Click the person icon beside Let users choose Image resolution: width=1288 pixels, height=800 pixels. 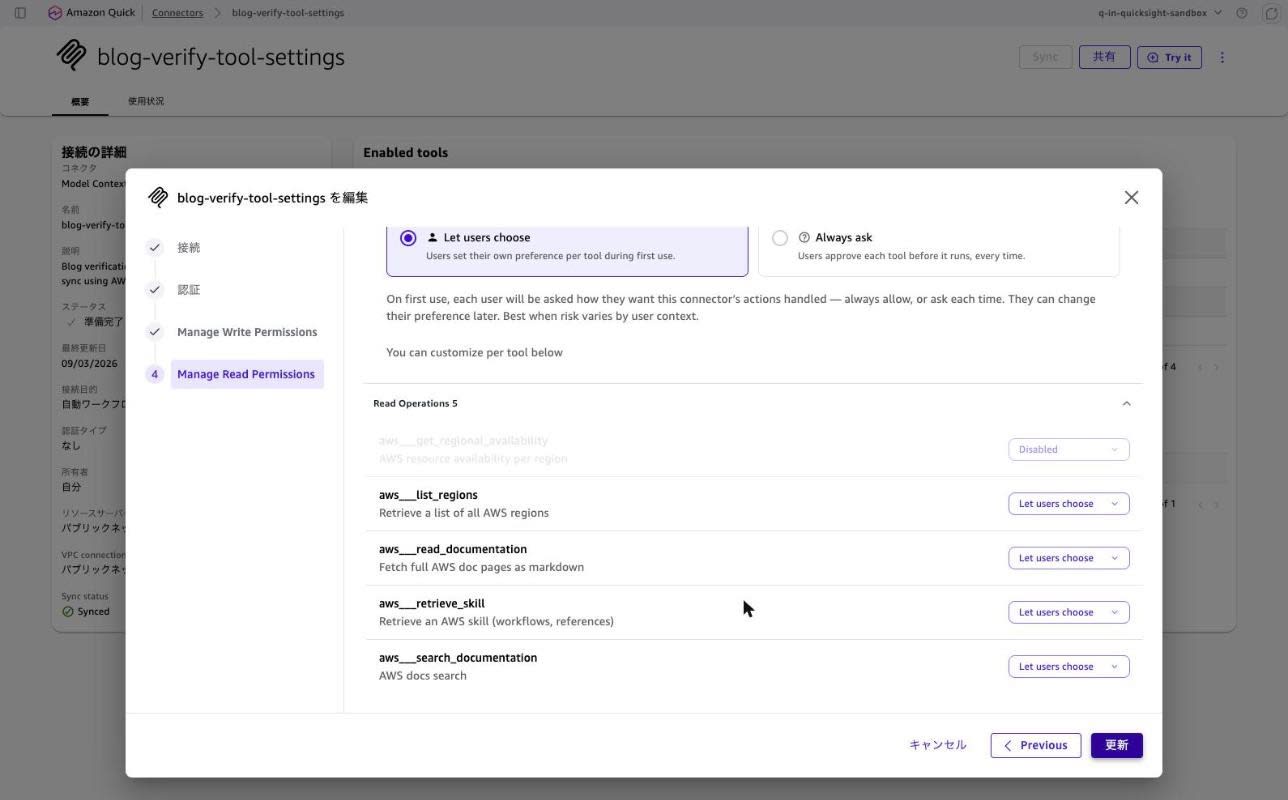click(432, 237)
